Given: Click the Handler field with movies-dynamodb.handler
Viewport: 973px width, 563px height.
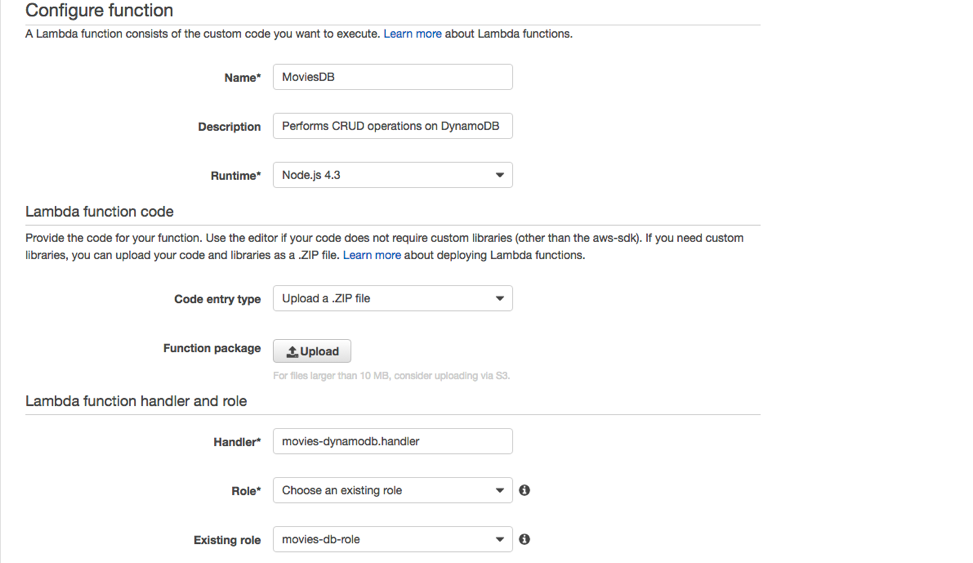Looking at the screenshot, I should (393, 441).
